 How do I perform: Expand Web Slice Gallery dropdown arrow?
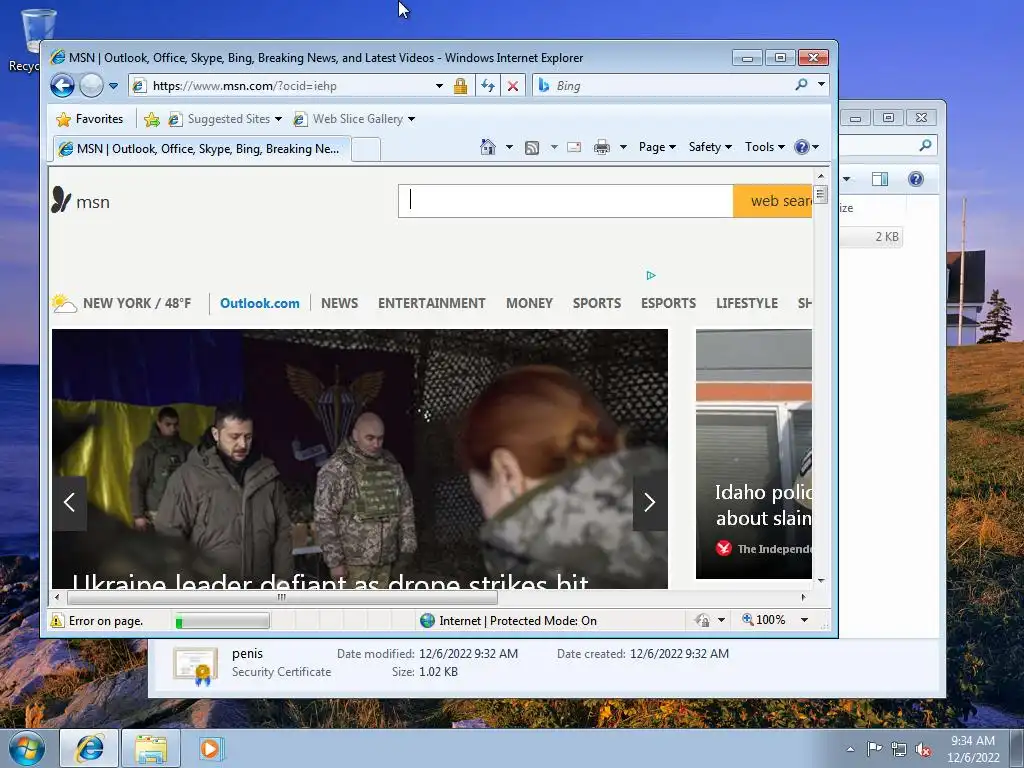411,119
